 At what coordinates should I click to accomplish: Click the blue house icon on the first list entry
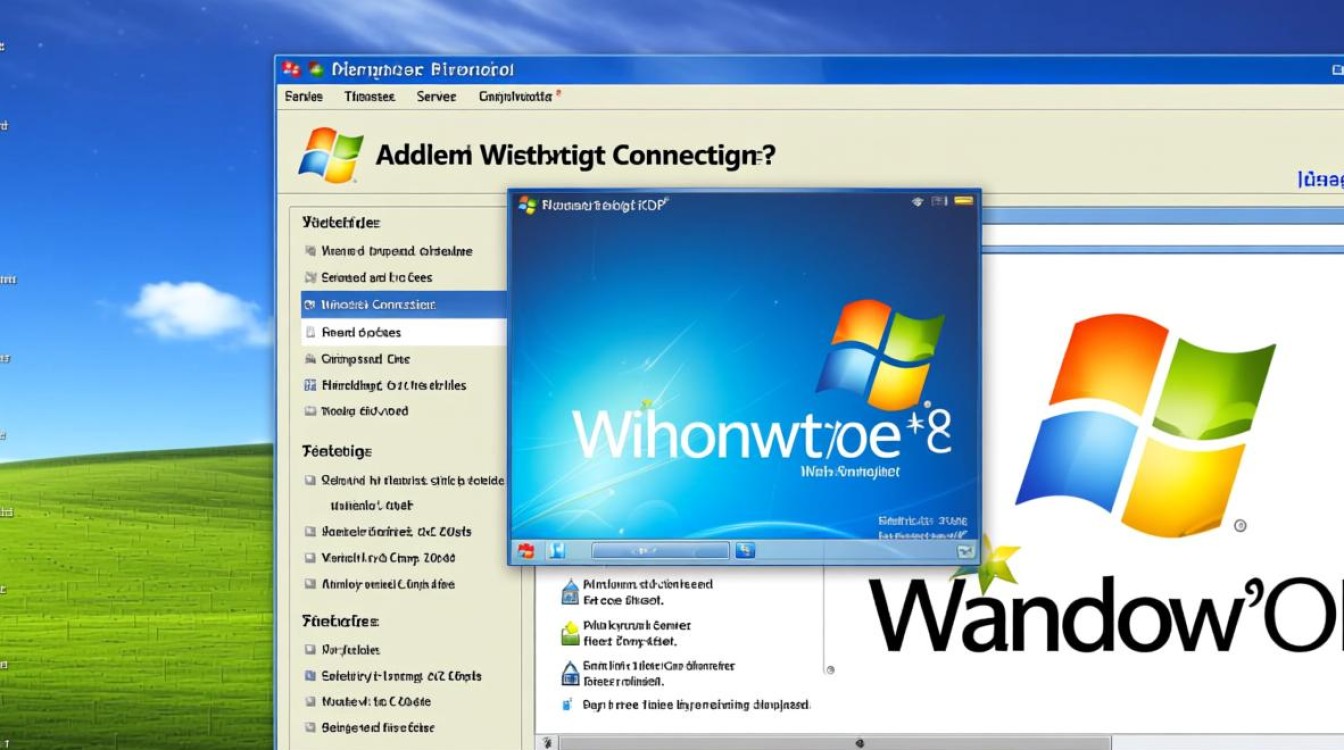pos(570,591)
